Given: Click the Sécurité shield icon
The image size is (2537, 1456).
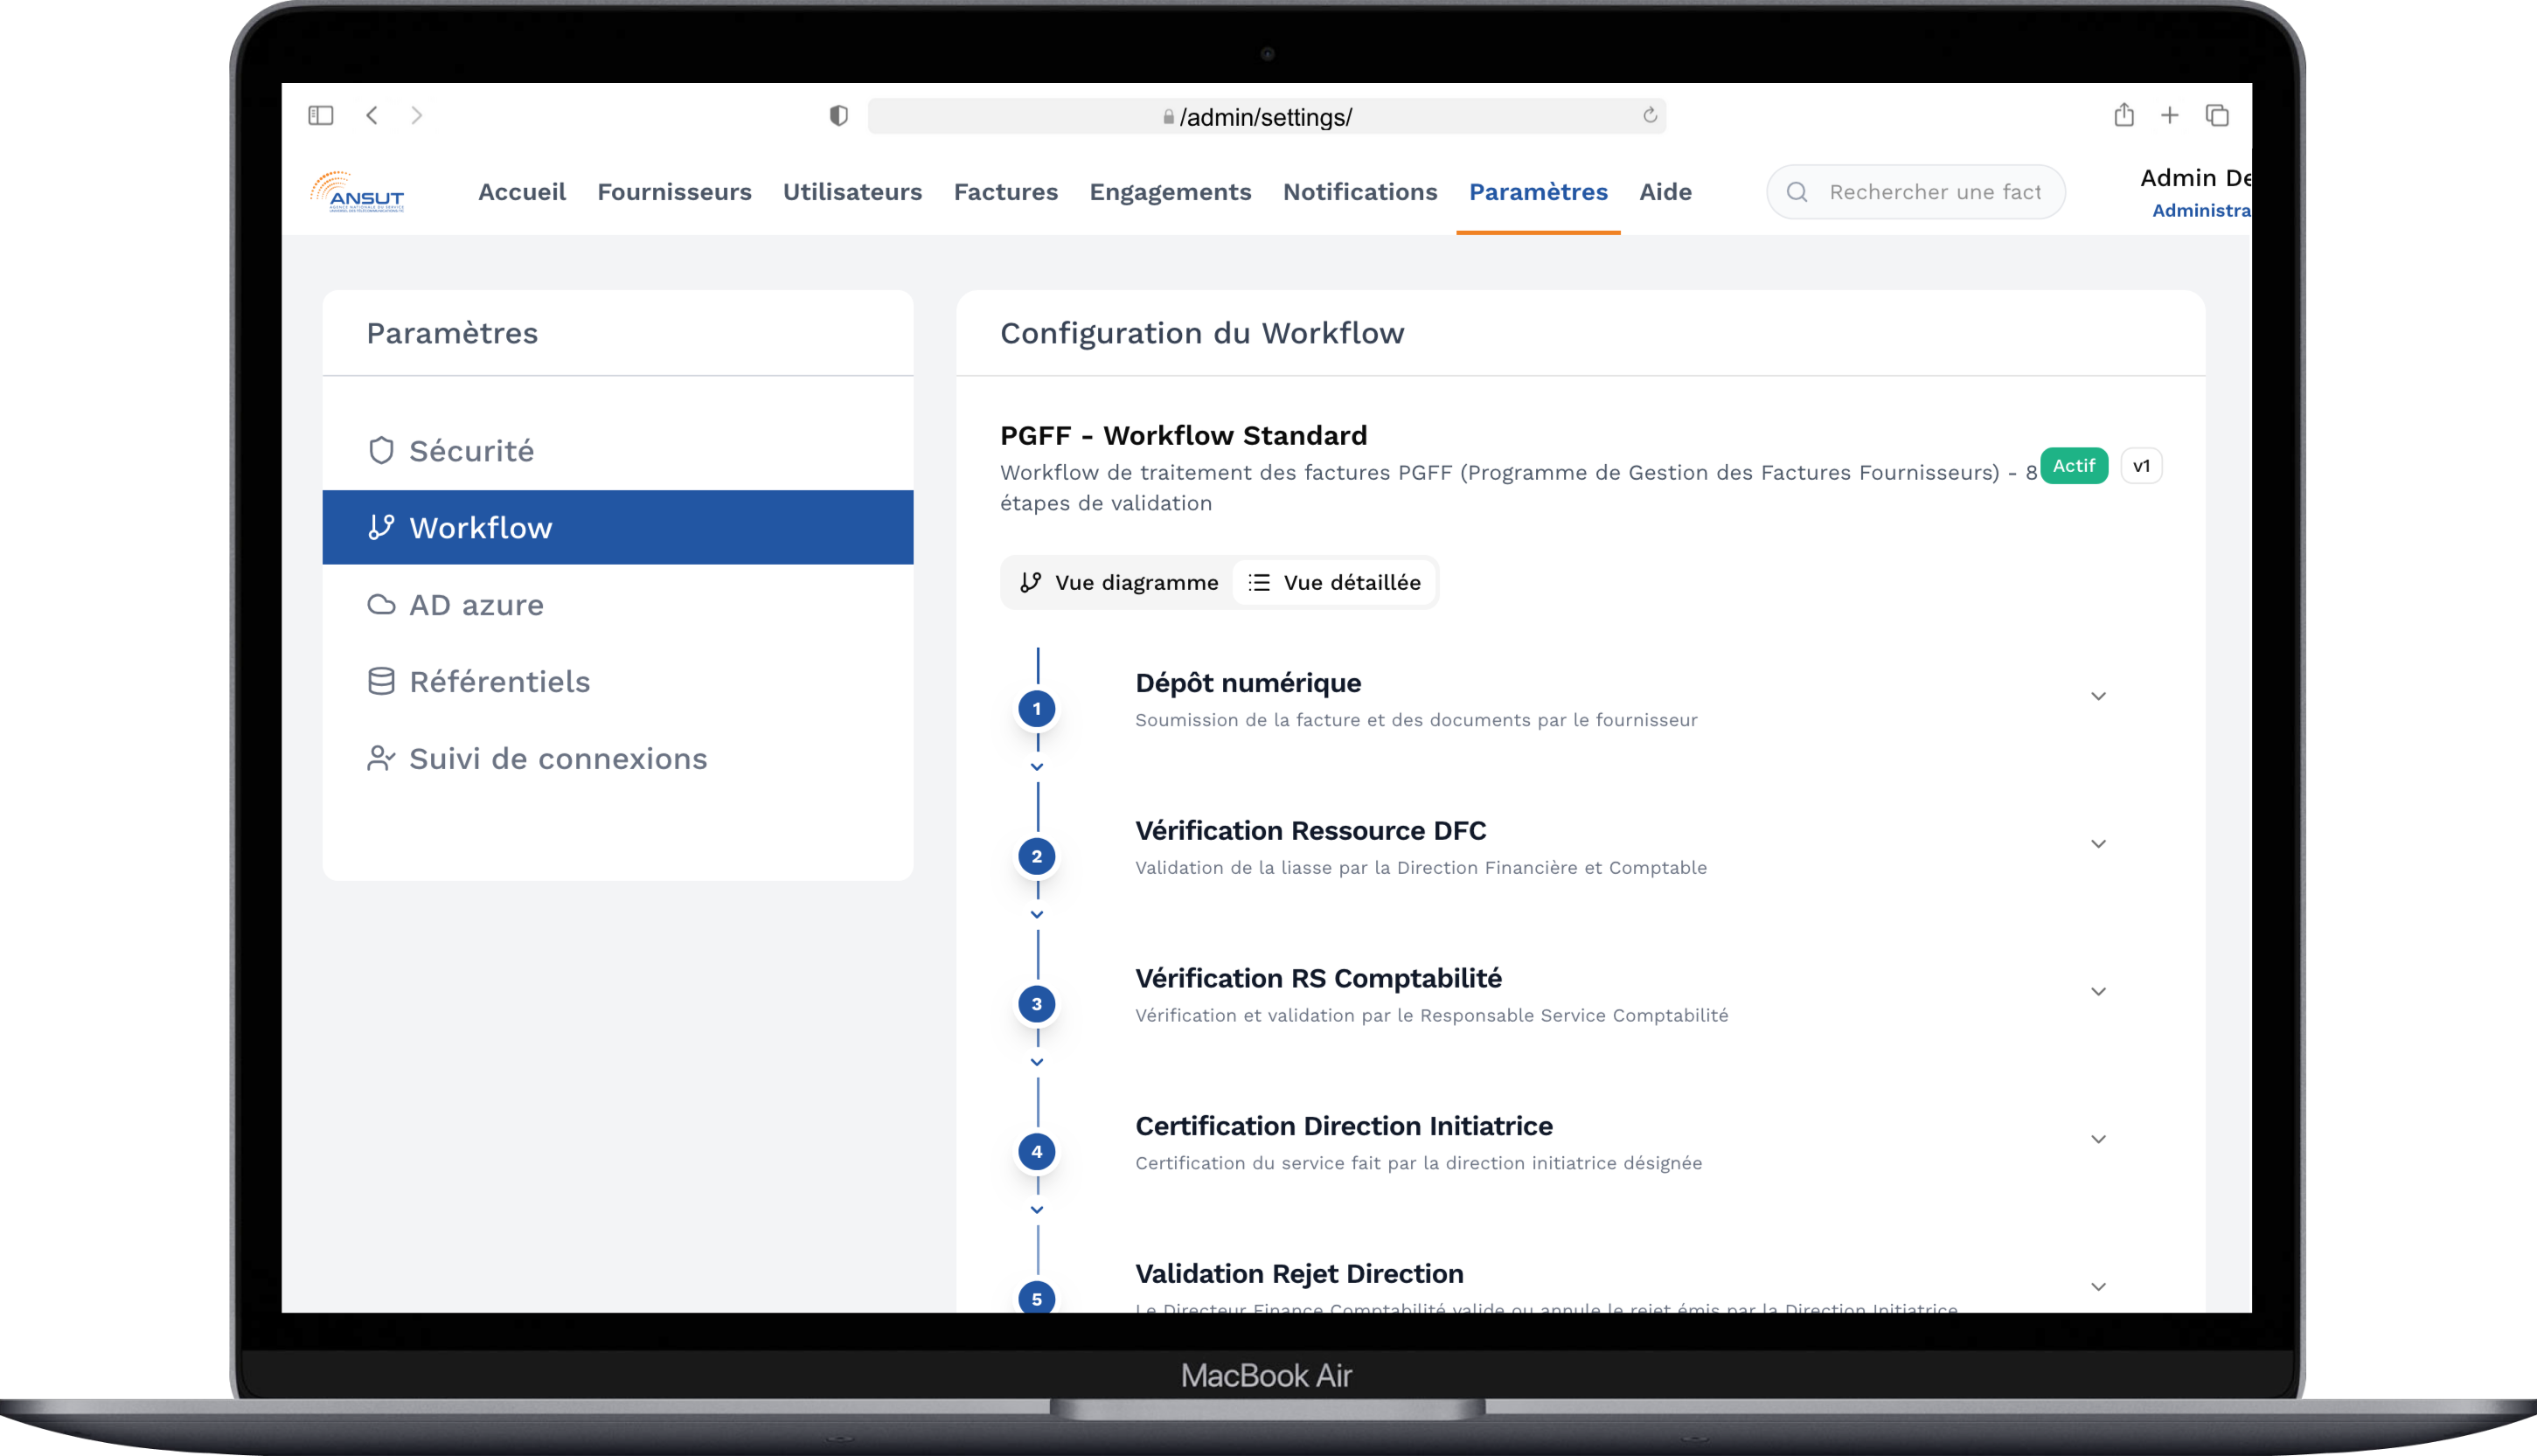Looking at the screenshot, I should click(381, 451).
